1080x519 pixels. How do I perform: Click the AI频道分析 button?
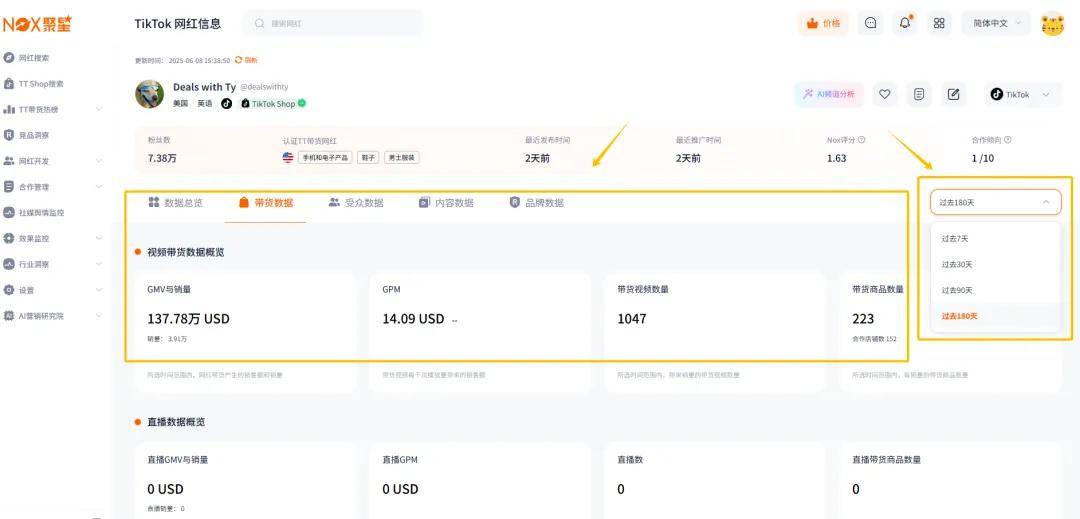pyautogui.click(x=829, y=95)
